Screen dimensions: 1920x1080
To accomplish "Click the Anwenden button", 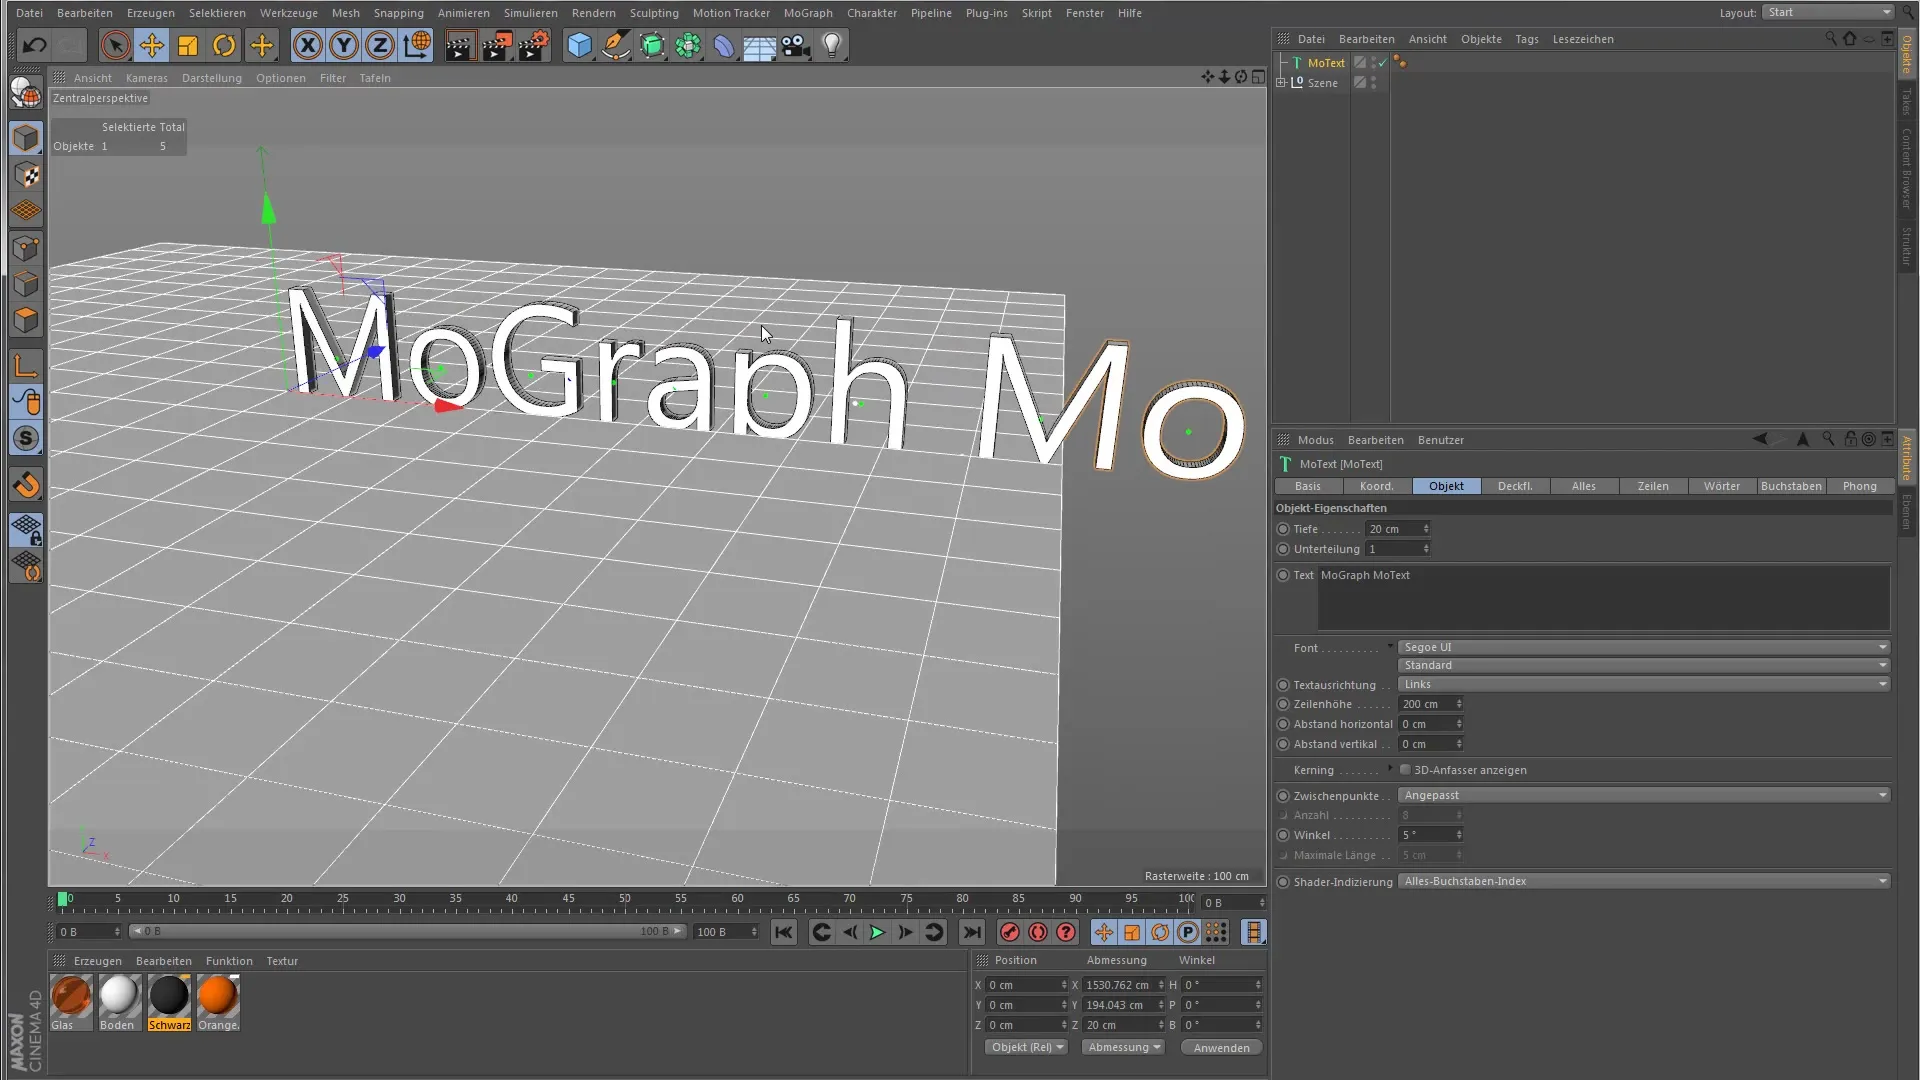I will 1221,1047.
